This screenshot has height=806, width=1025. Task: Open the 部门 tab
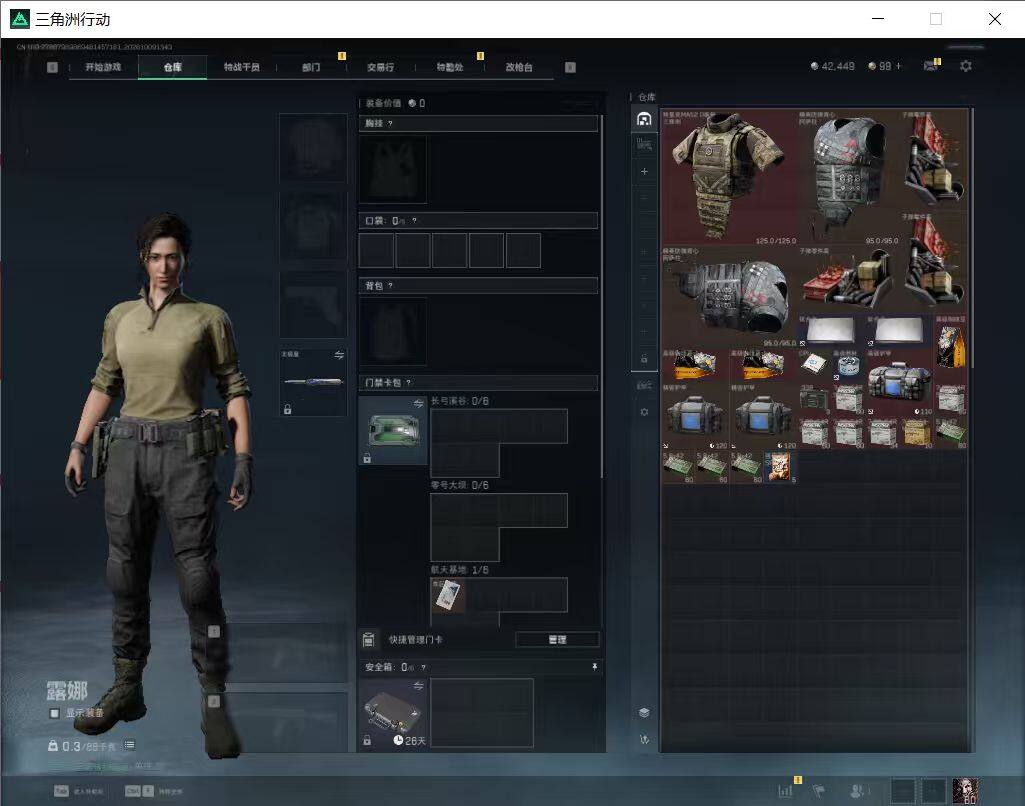[x=311, y=67]
